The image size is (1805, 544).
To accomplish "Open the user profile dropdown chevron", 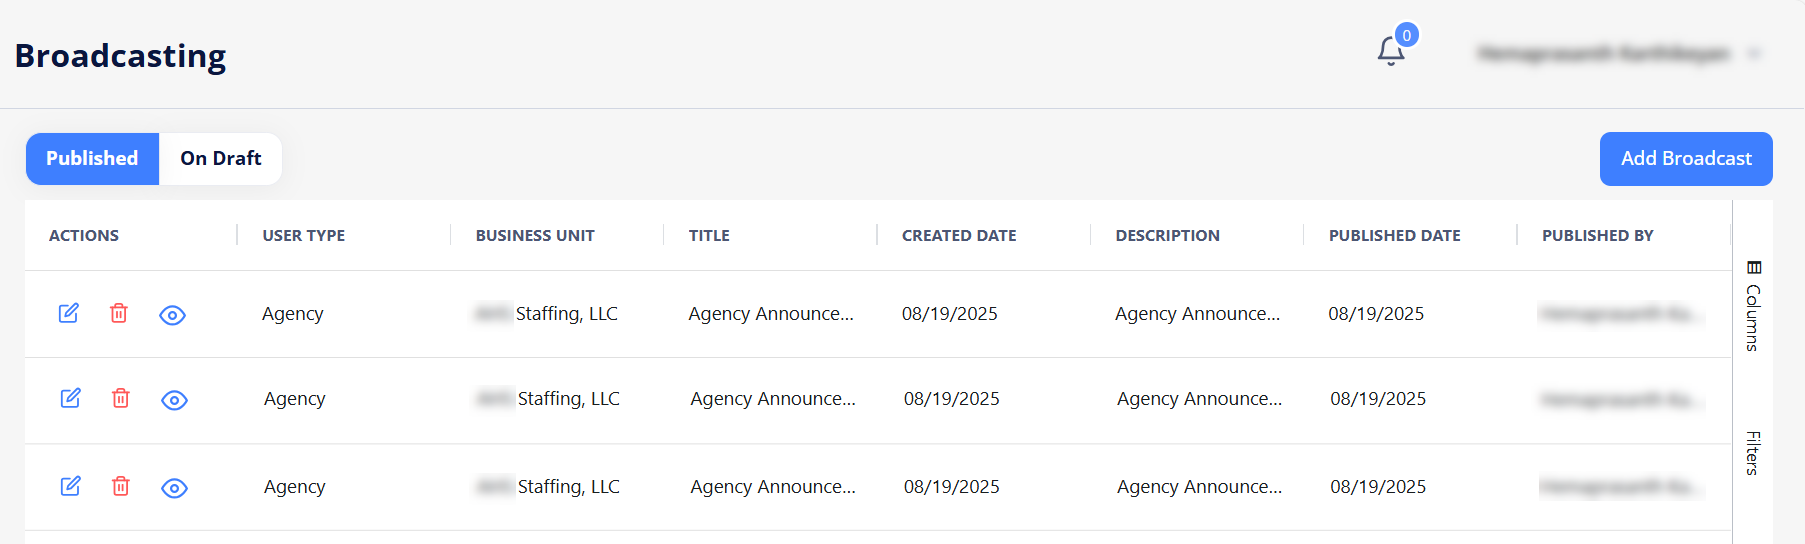I will coord(1754,53).
